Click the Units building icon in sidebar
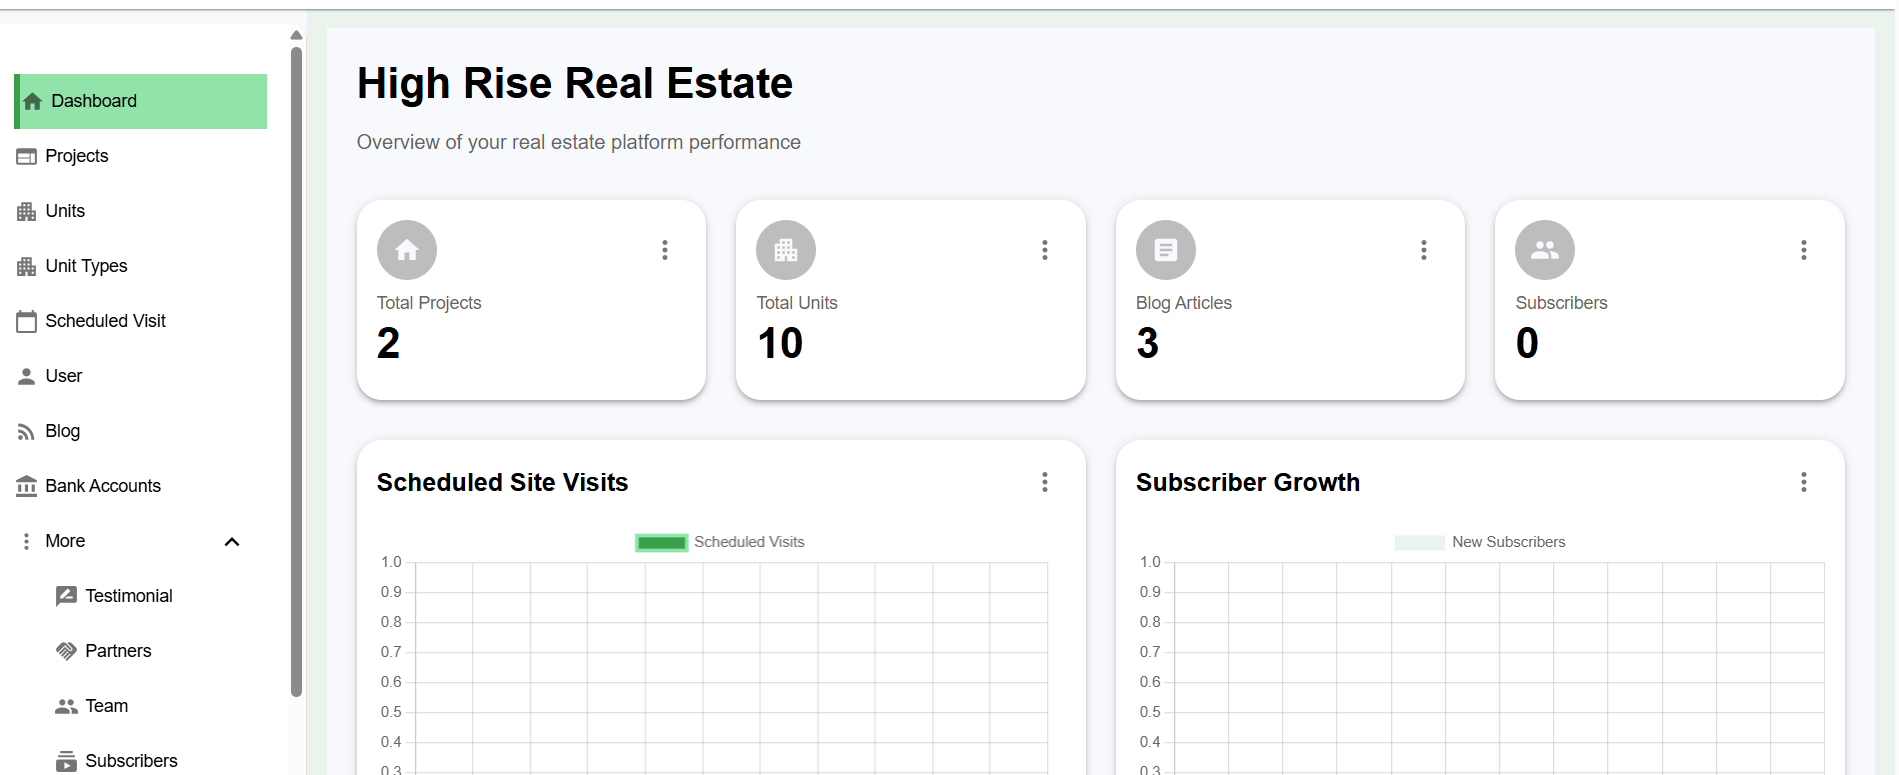The width and height of the screenshot is (1899, 775). 27,211
